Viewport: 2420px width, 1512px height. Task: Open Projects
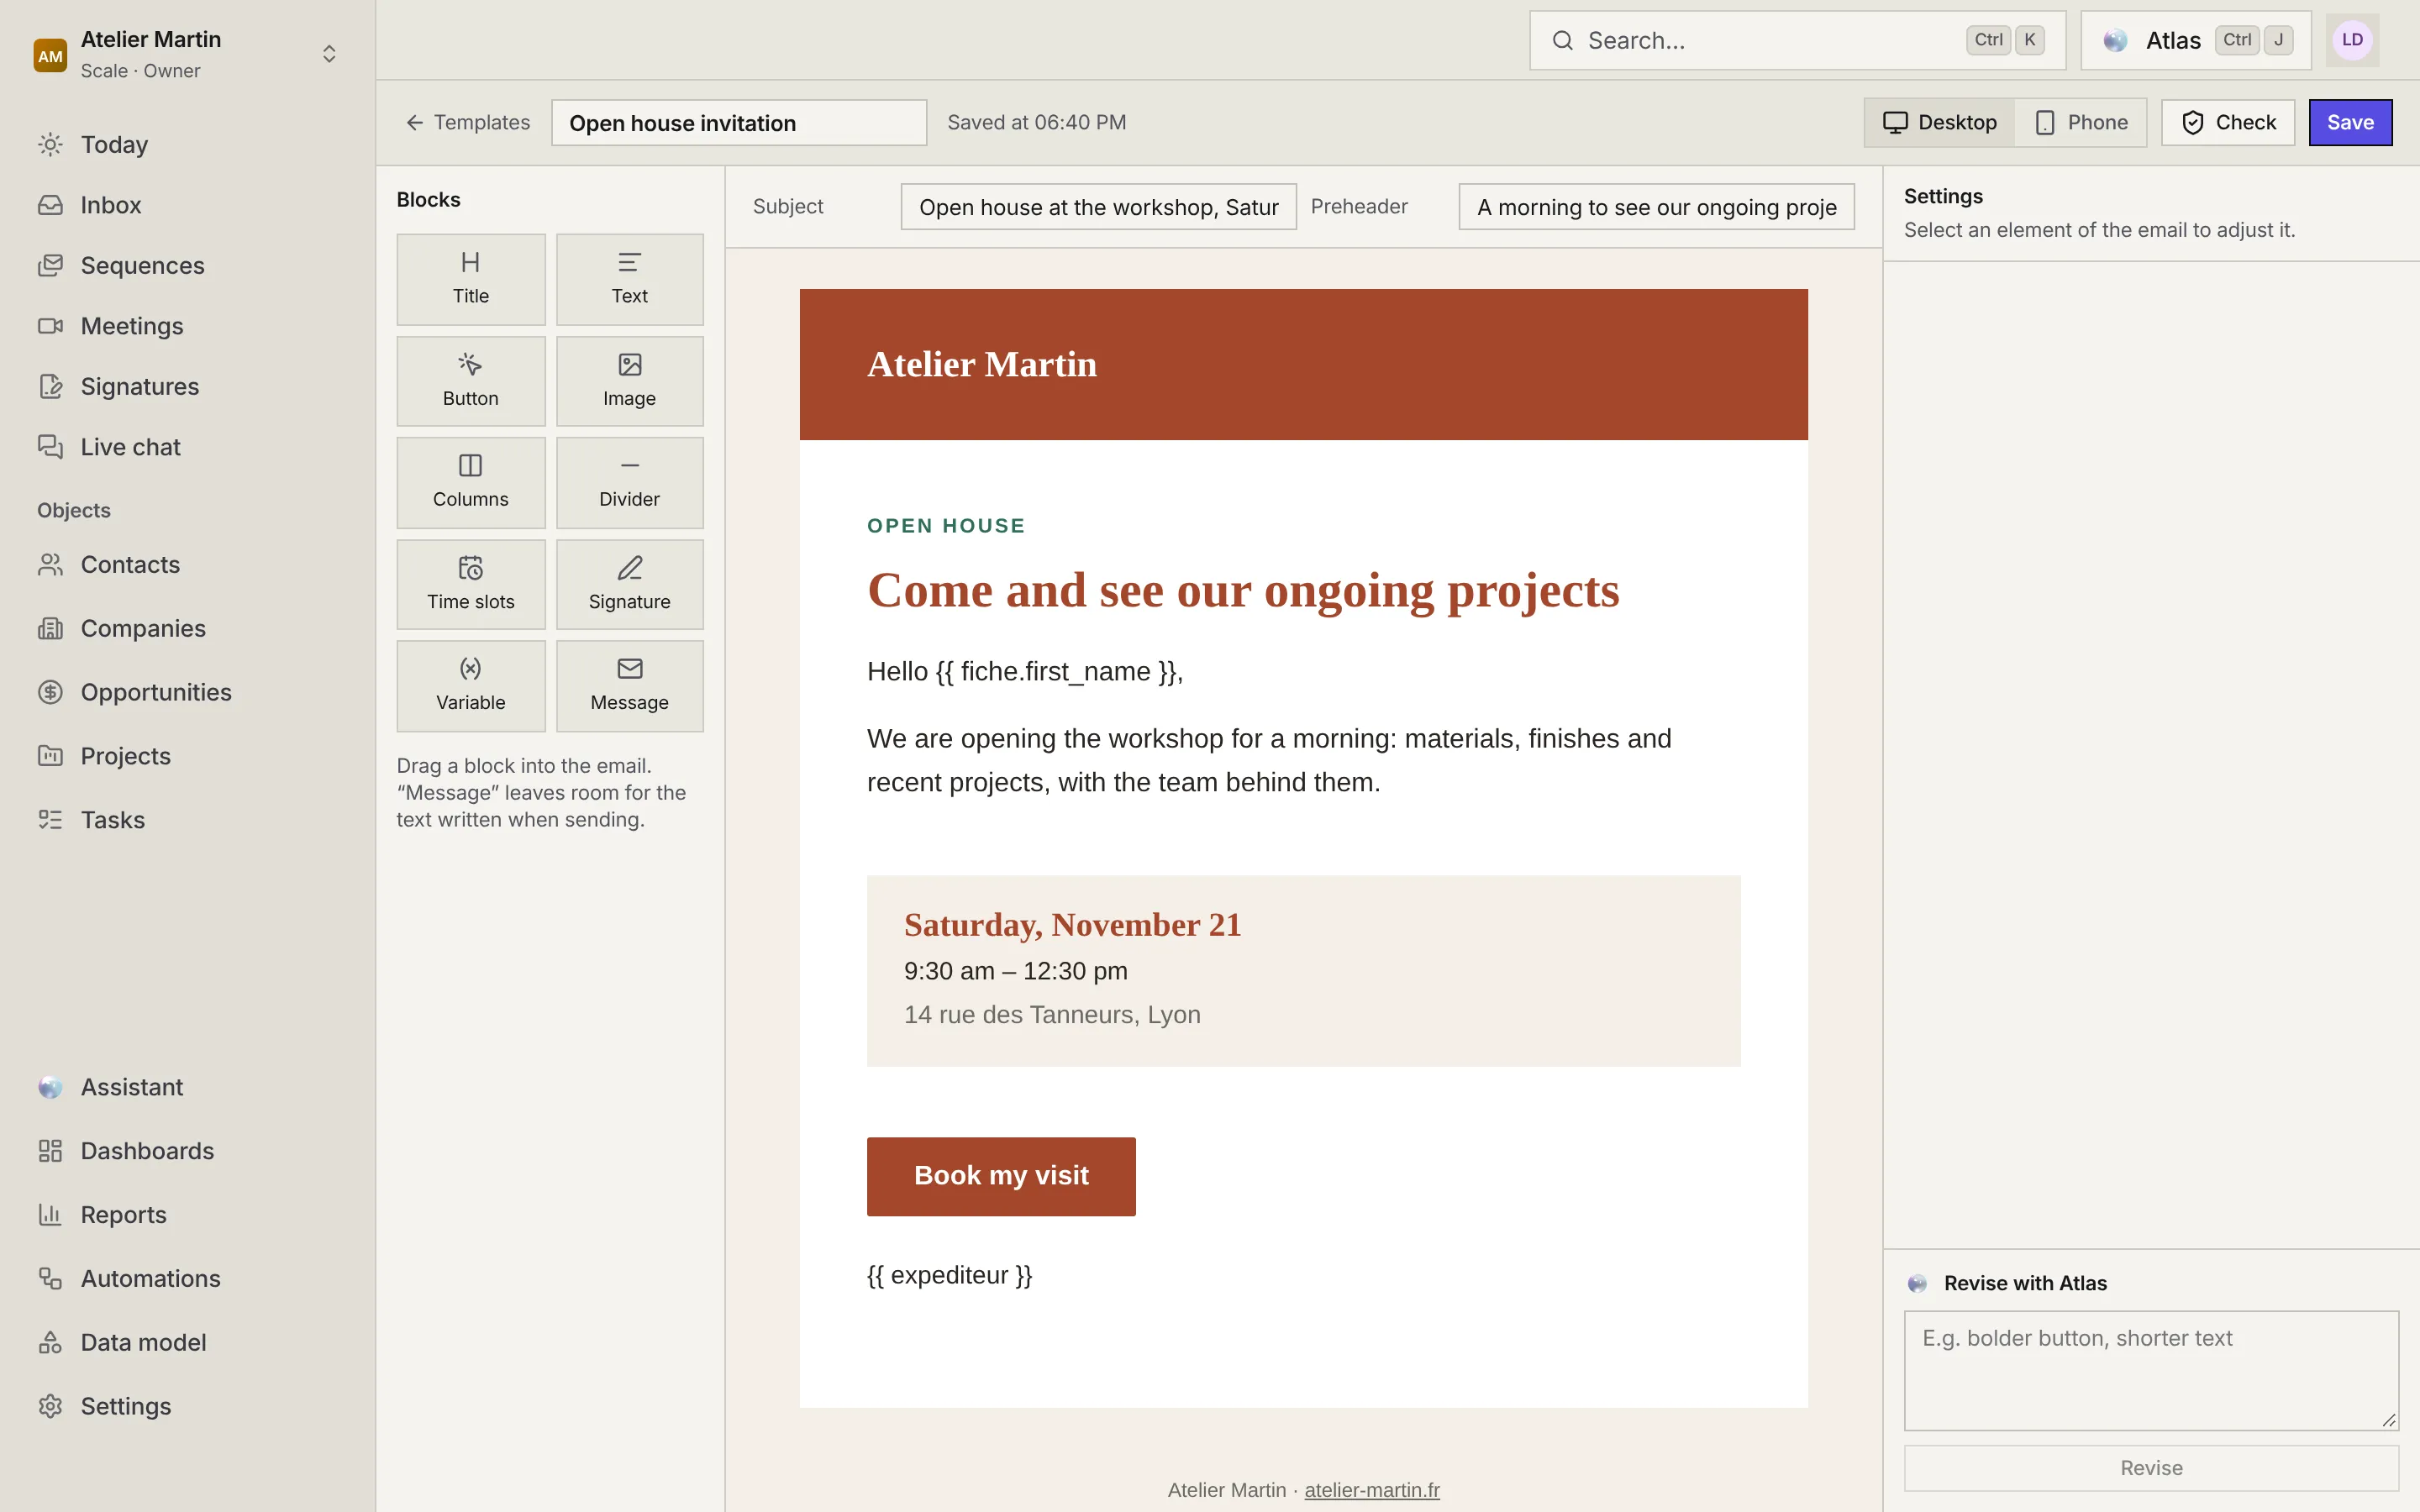click(x=187, y=756)
